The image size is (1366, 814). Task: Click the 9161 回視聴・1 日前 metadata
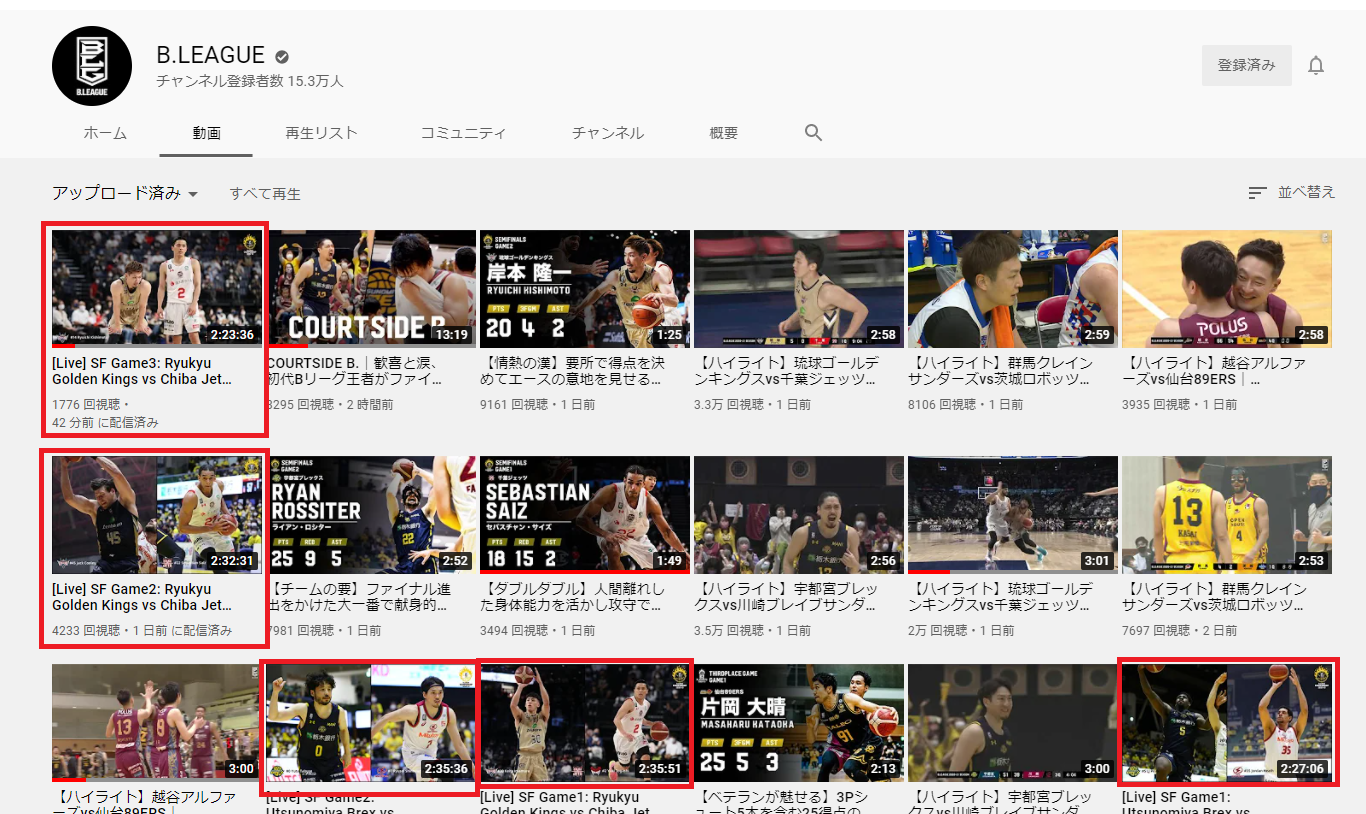point(538,405)
